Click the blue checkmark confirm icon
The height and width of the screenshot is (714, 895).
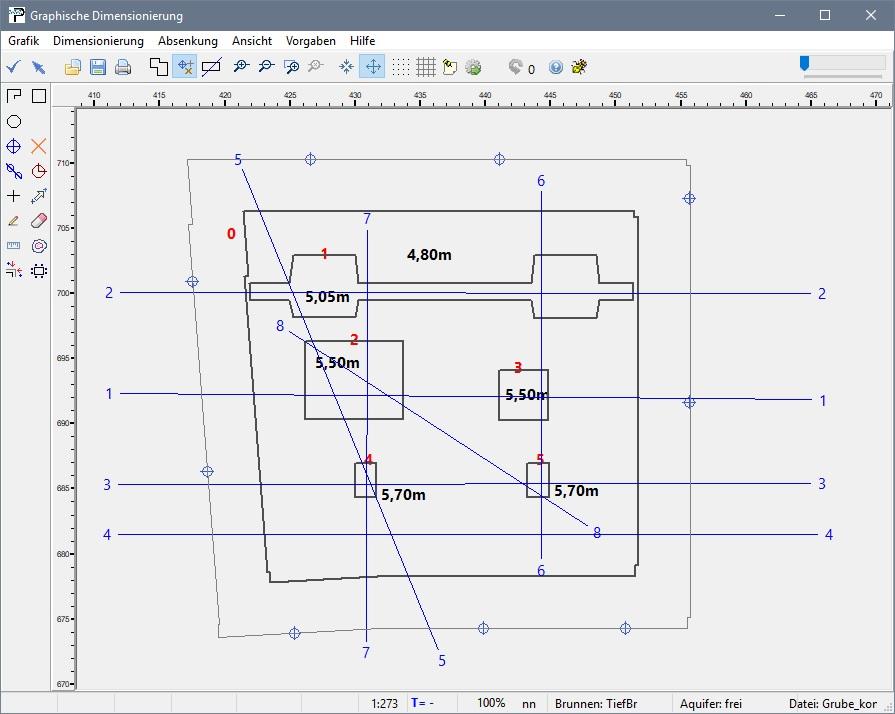pyautogui.click(x=13, y=67)
